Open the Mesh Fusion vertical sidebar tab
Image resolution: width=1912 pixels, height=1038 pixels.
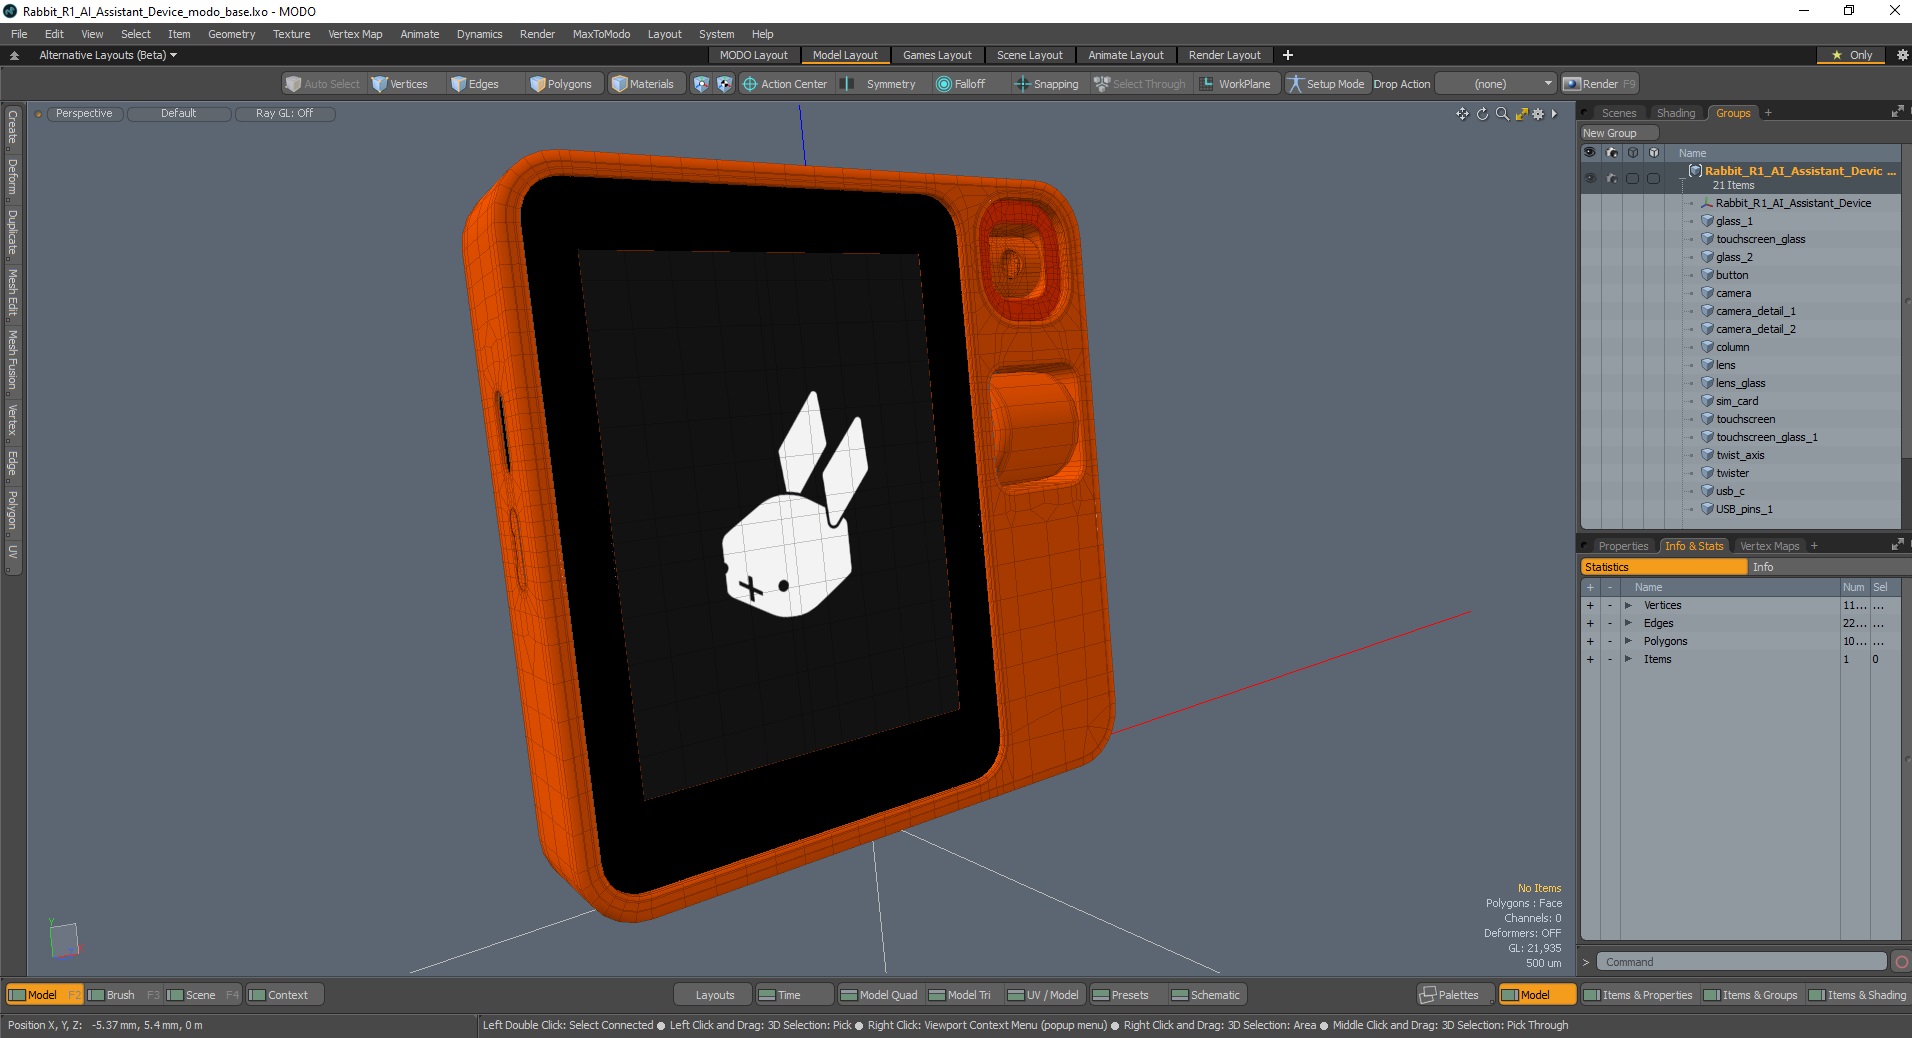(13, 359)
